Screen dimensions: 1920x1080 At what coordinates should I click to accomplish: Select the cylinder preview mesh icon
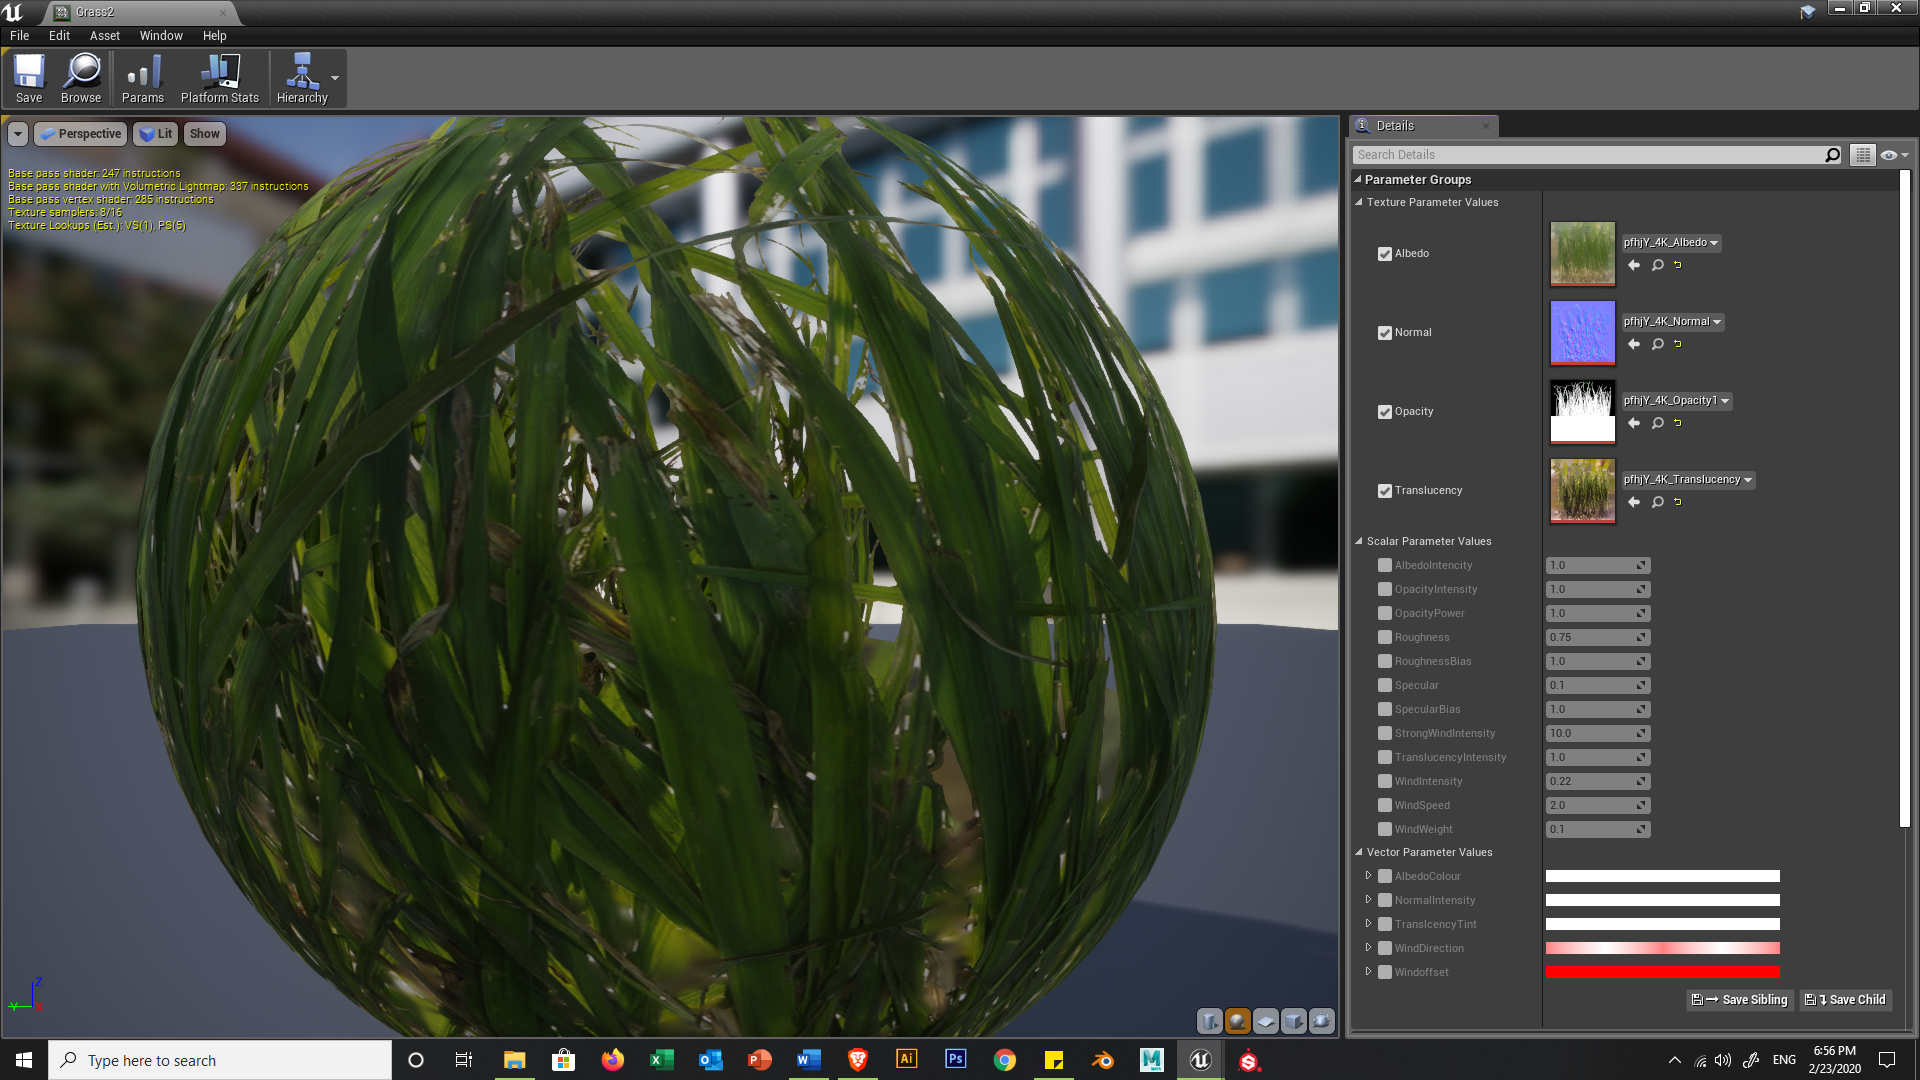(x=1210, y=1021)
